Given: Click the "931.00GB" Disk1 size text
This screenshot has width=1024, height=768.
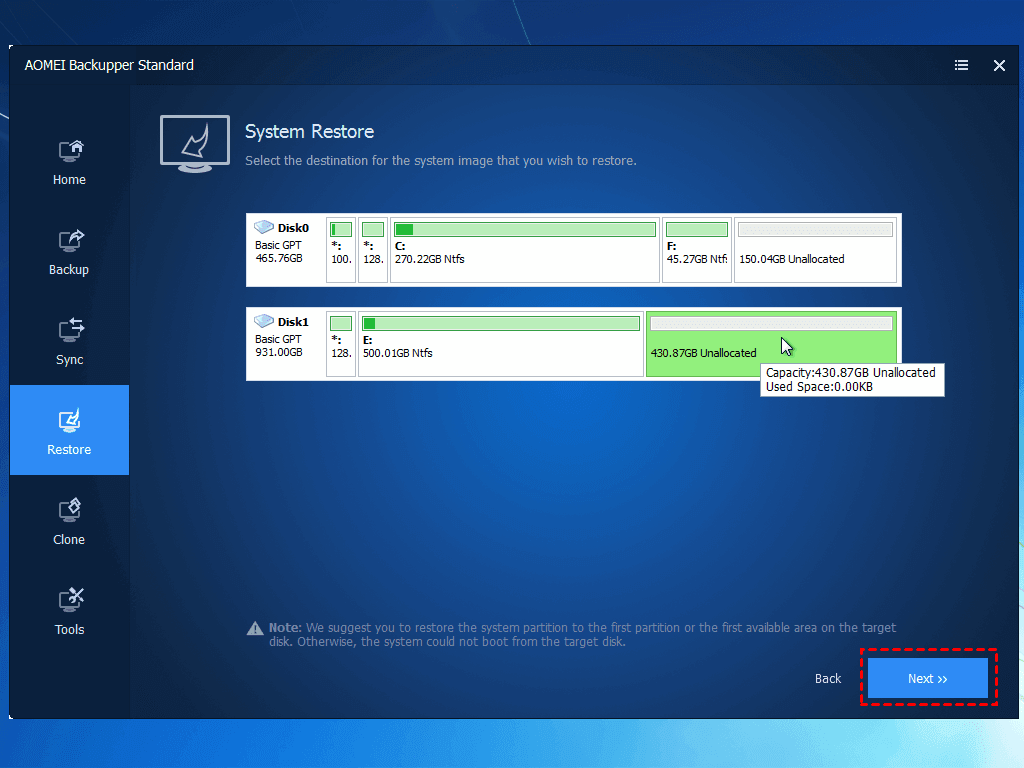Looking at the screenshot, I should pos(279,353).
